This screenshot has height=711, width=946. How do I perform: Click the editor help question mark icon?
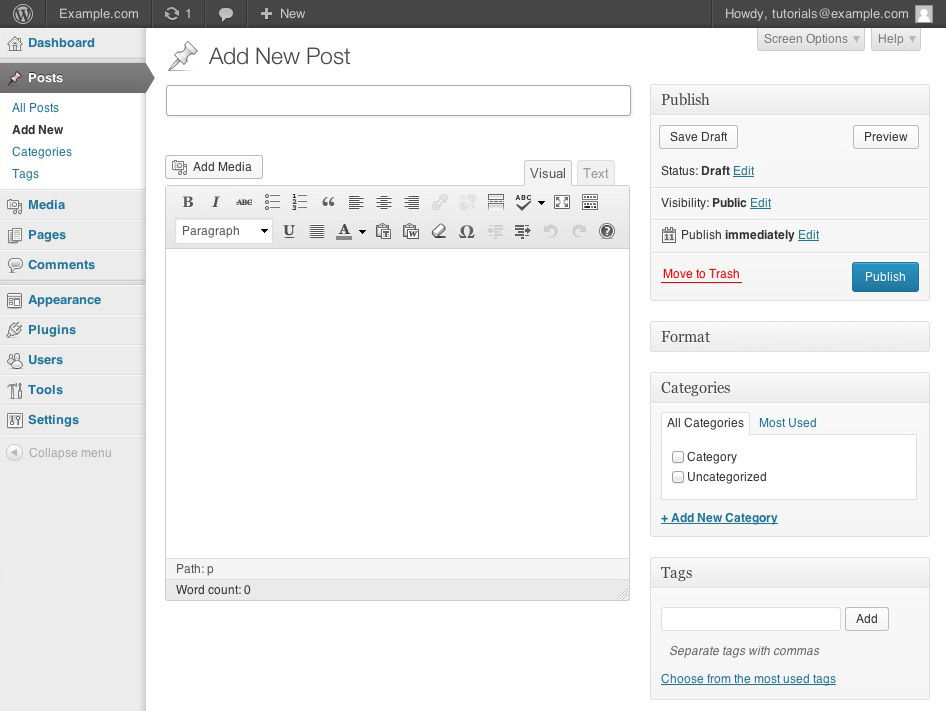(x=607, y=231)
